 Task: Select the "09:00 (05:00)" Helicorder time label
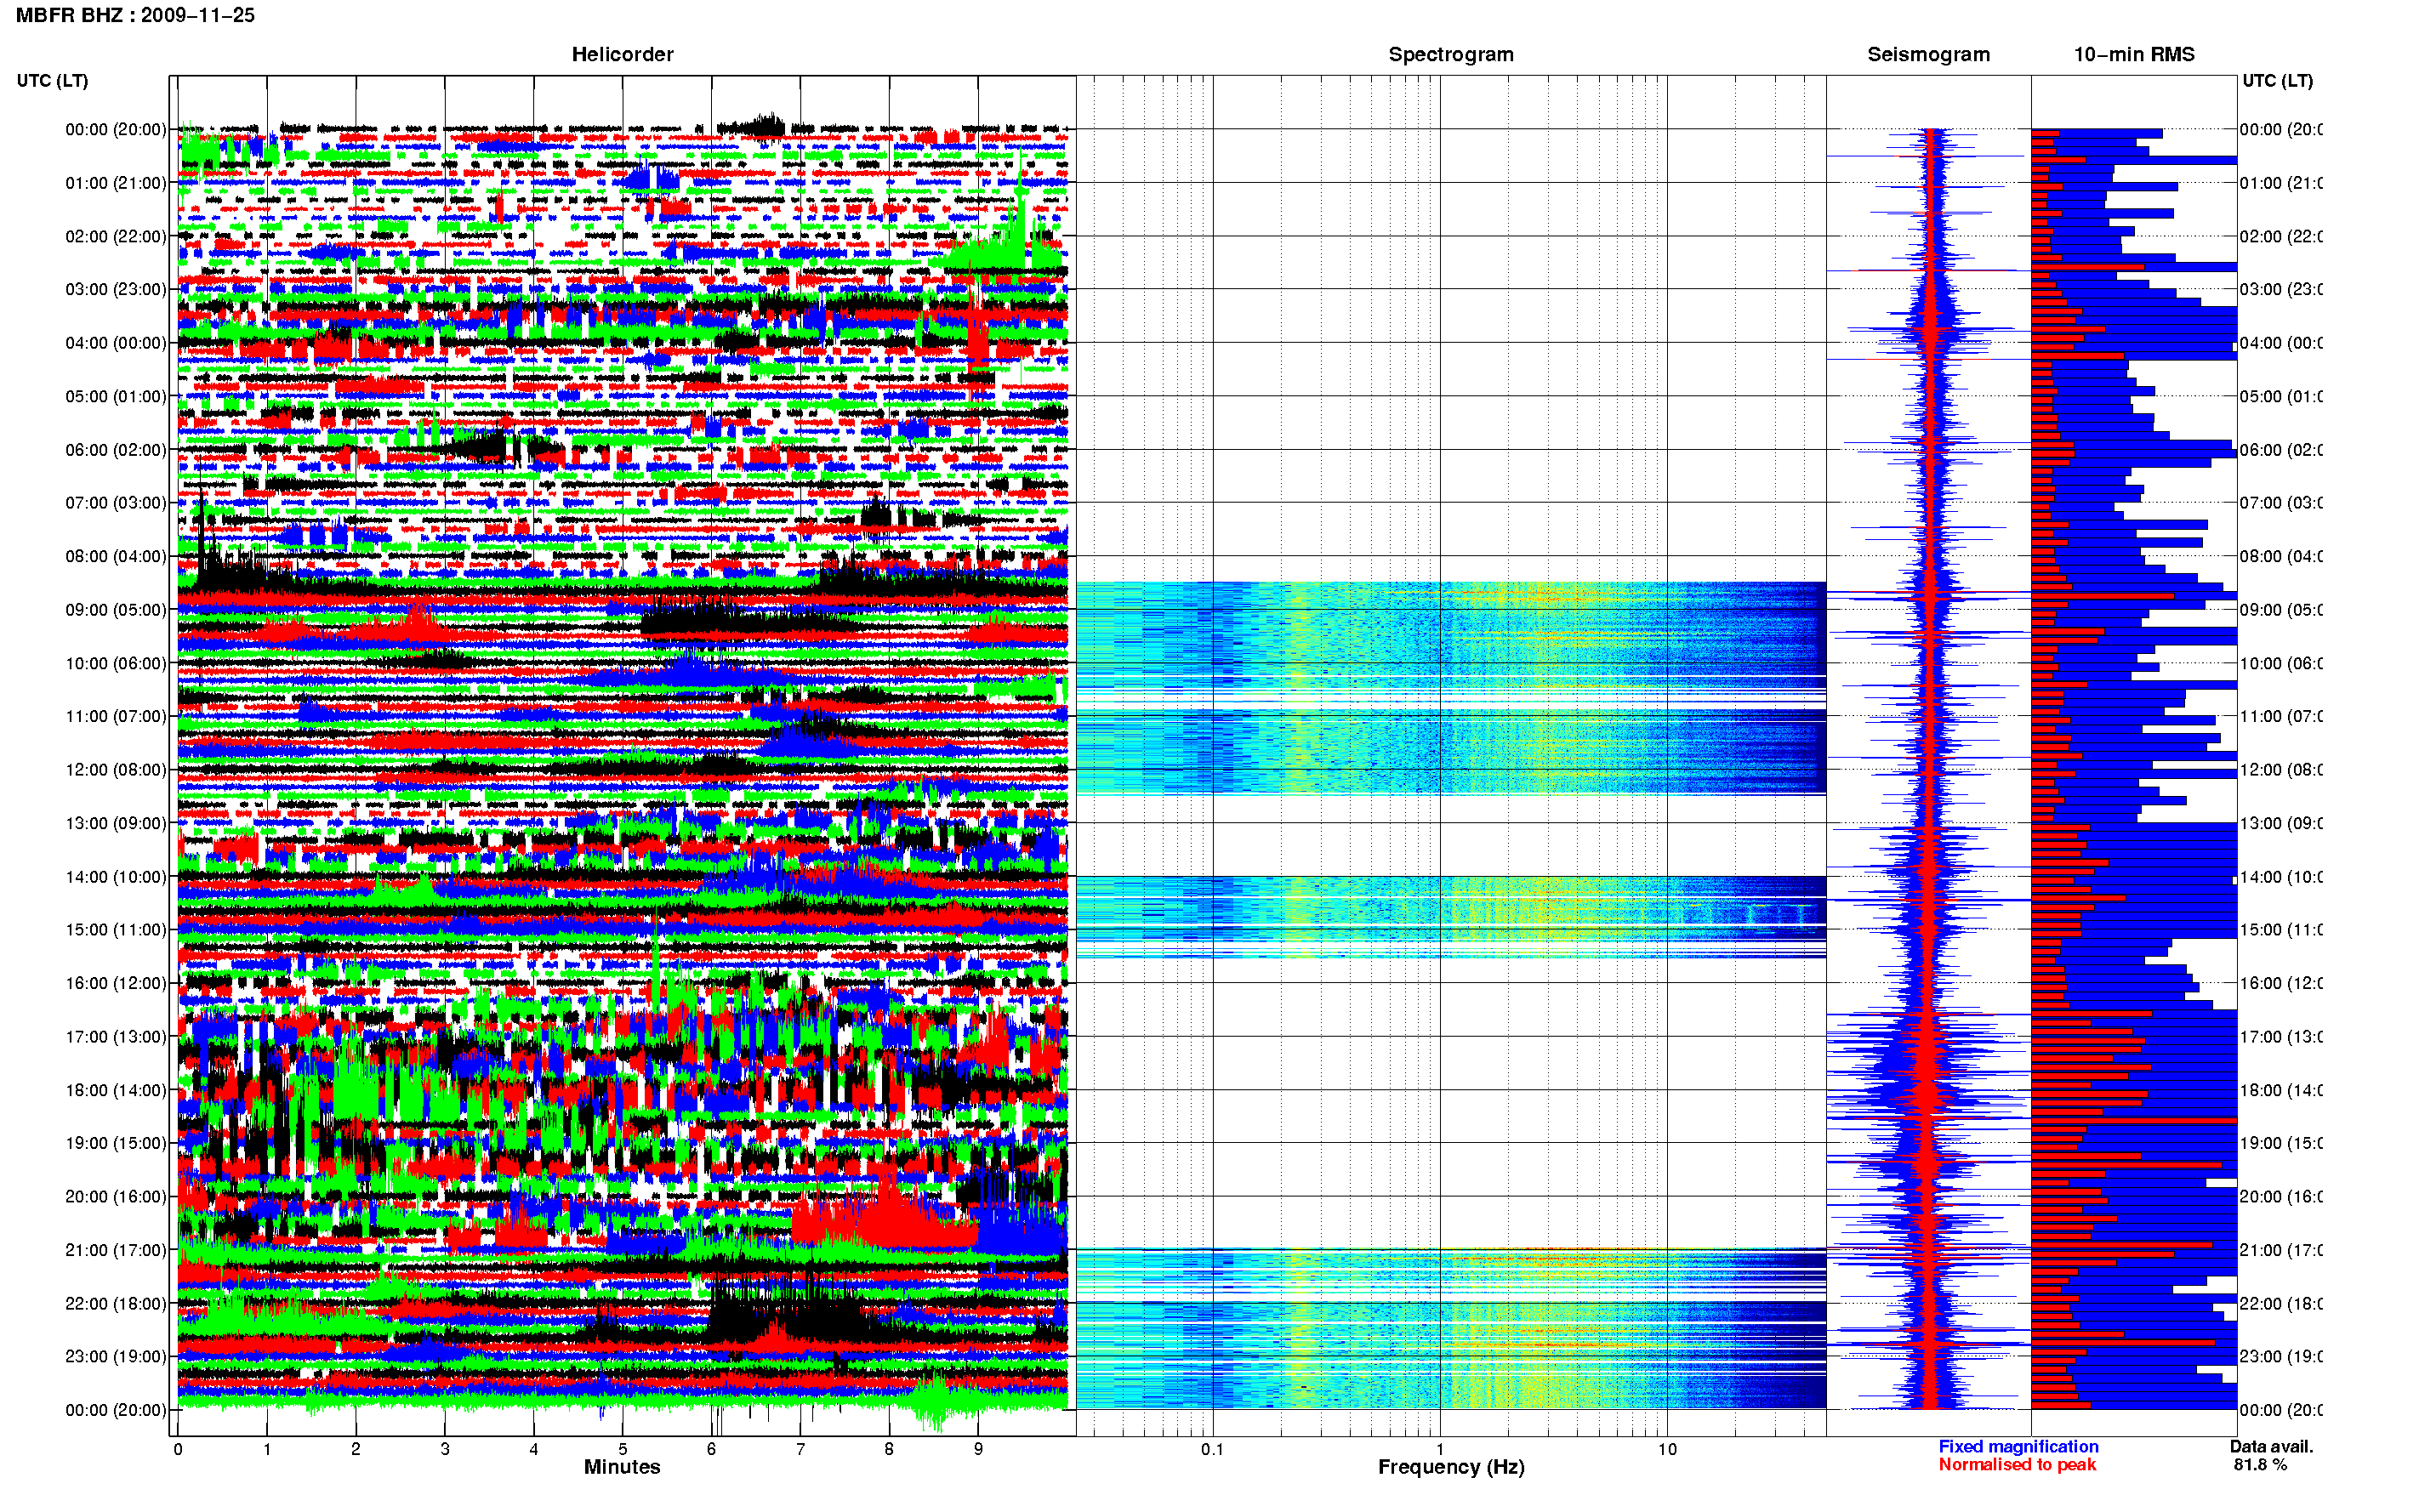116,610
